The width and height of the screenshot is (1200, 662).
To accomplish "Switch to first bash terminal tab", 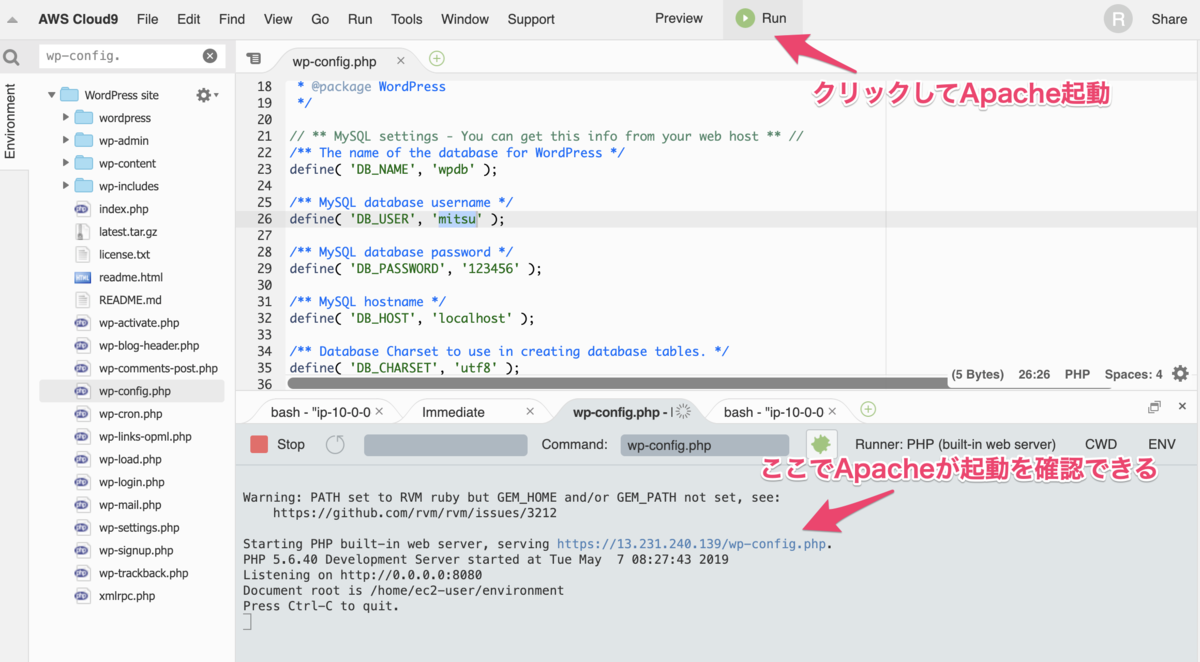I will pos(320,412).
